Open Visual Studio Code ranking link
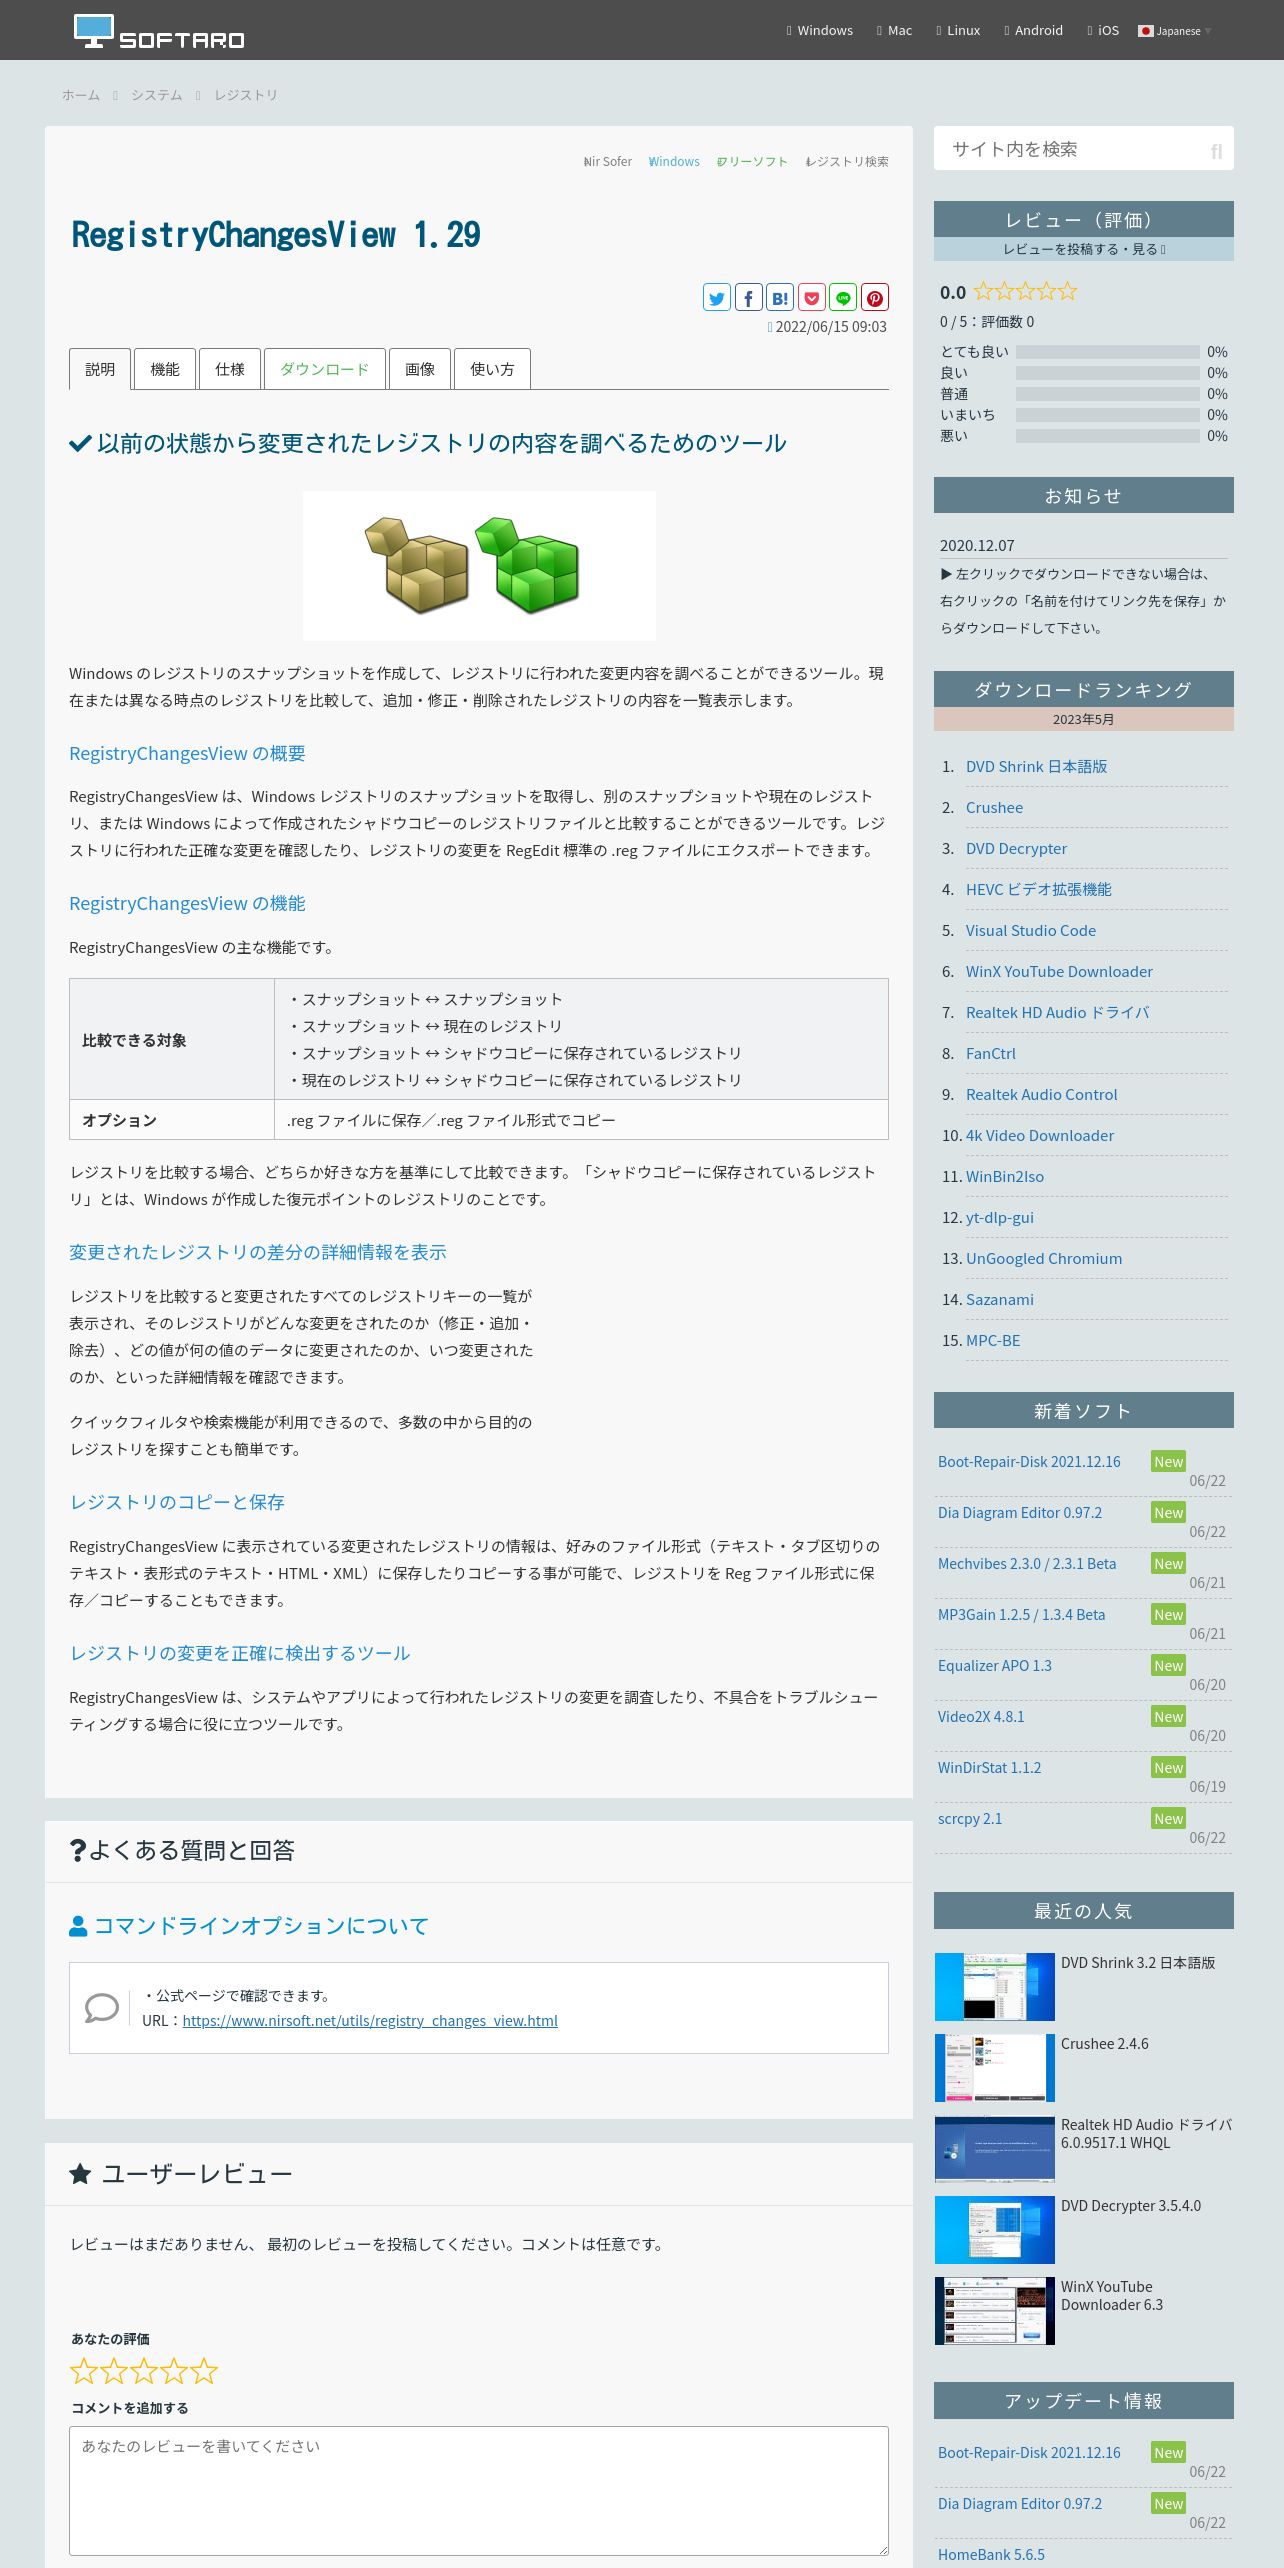 (x=1031, y=930)
